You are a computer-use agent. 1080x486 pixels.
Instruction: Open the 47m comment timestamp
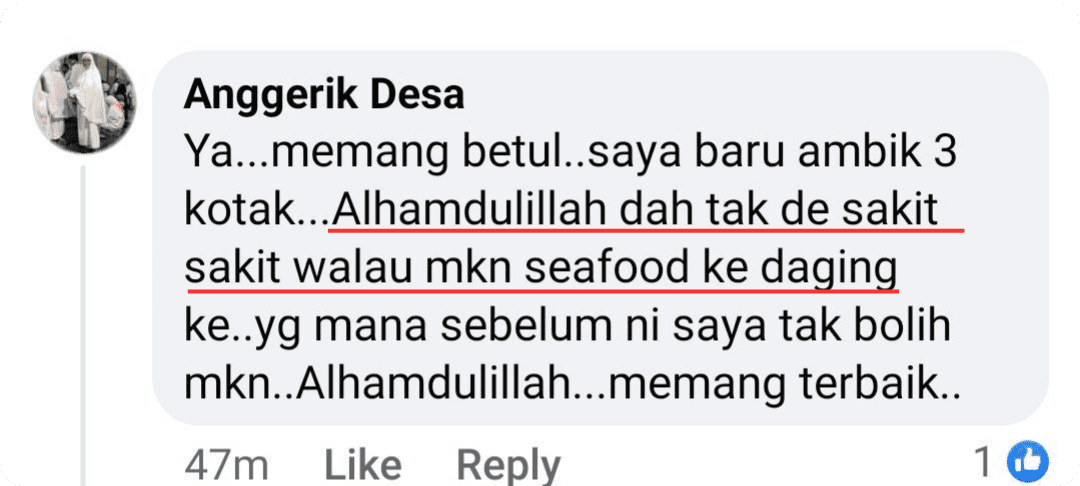click(x=226, y=465)
